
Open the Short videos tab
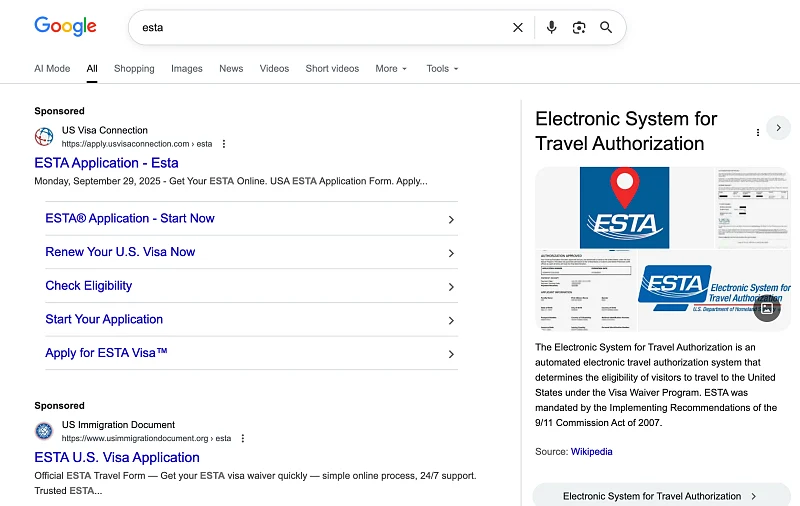pyautogui.click(x=332, y=68)
